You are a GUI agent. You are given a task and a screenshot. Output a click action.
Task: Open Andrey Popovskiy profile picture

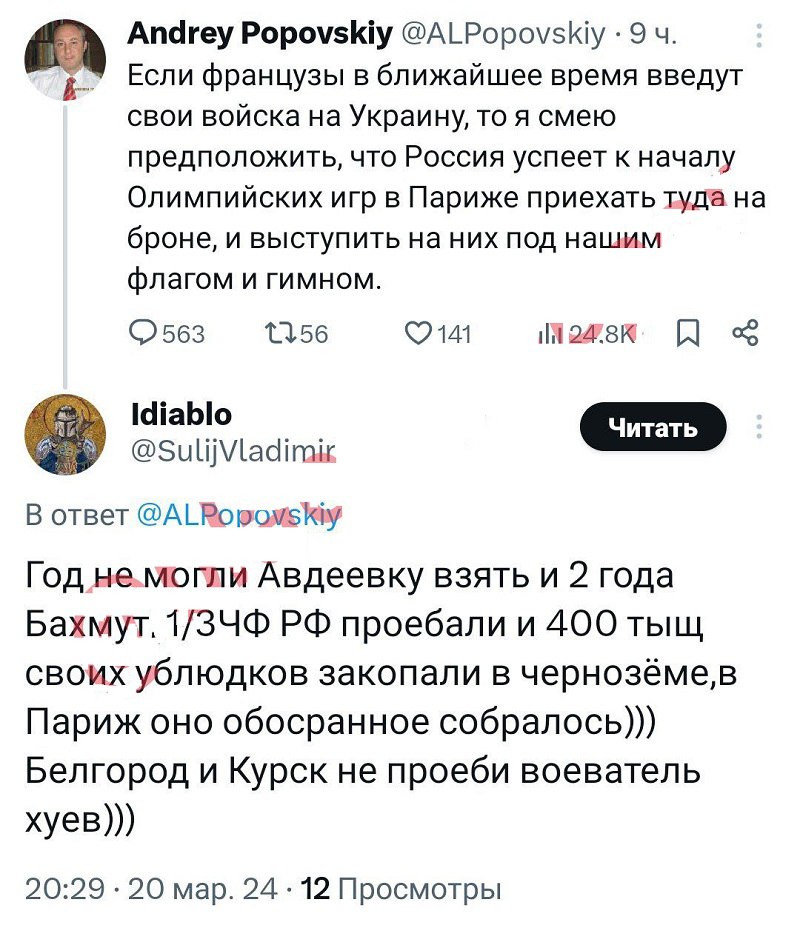[x=65, y=61]
